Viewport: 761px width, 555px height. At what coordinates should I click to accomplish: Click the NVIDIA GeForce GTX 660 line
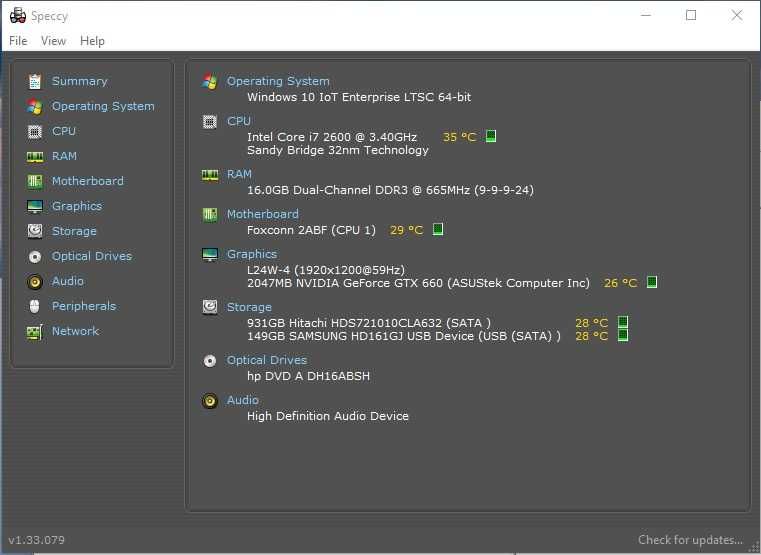click(418, 283)
